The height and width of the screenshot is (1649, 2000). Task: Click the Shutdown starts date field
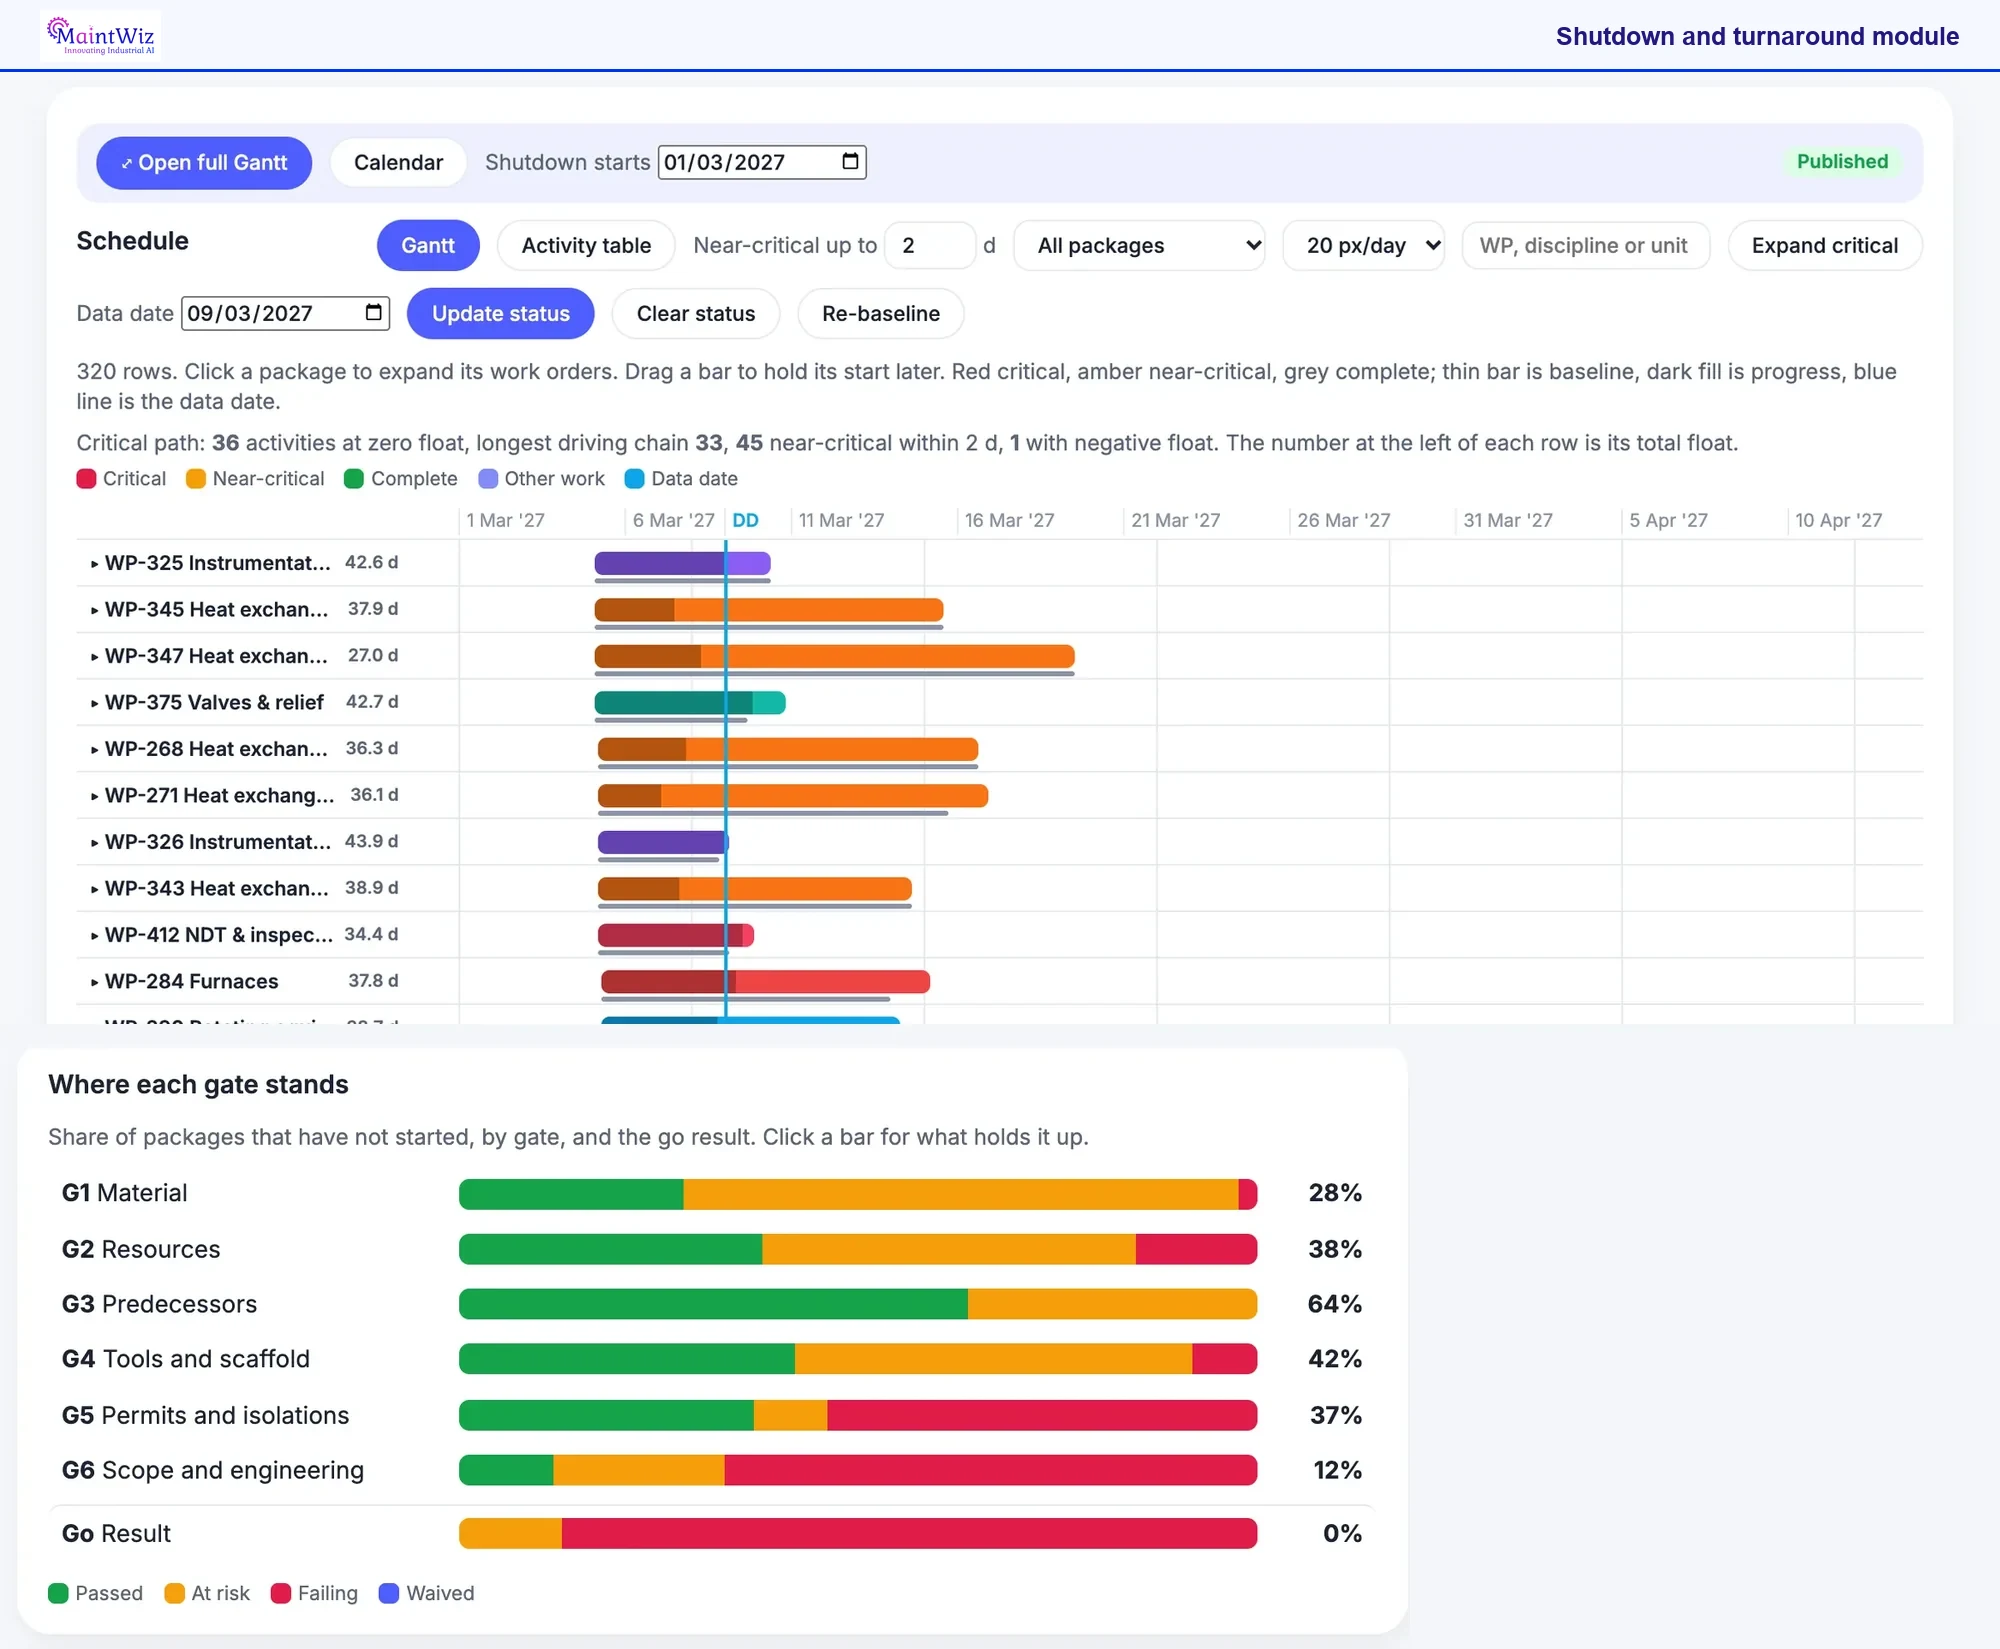click(x=762, y=162)
